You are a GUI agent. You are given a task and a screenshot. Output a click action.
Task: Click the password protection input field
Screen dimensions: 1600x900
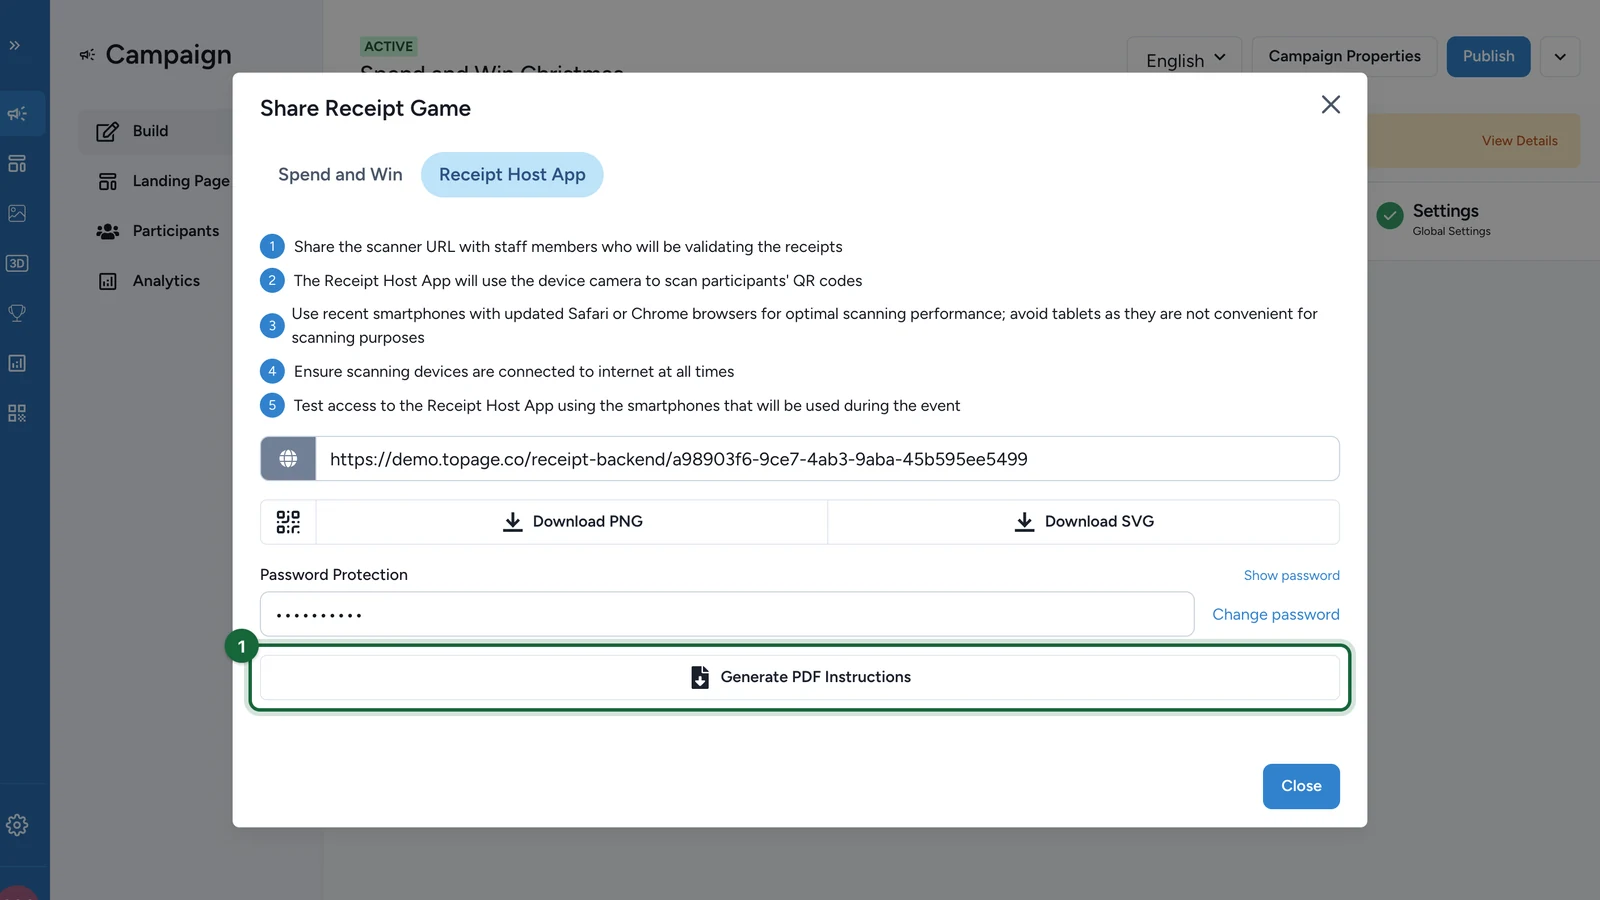coord(727,614)
